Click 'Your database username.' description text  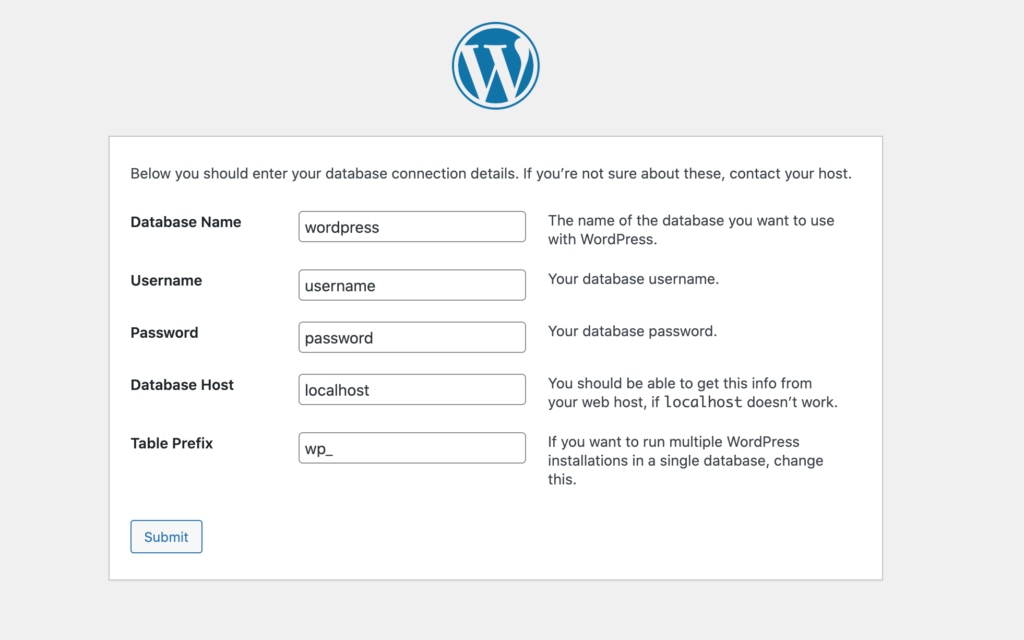point(633,279)
